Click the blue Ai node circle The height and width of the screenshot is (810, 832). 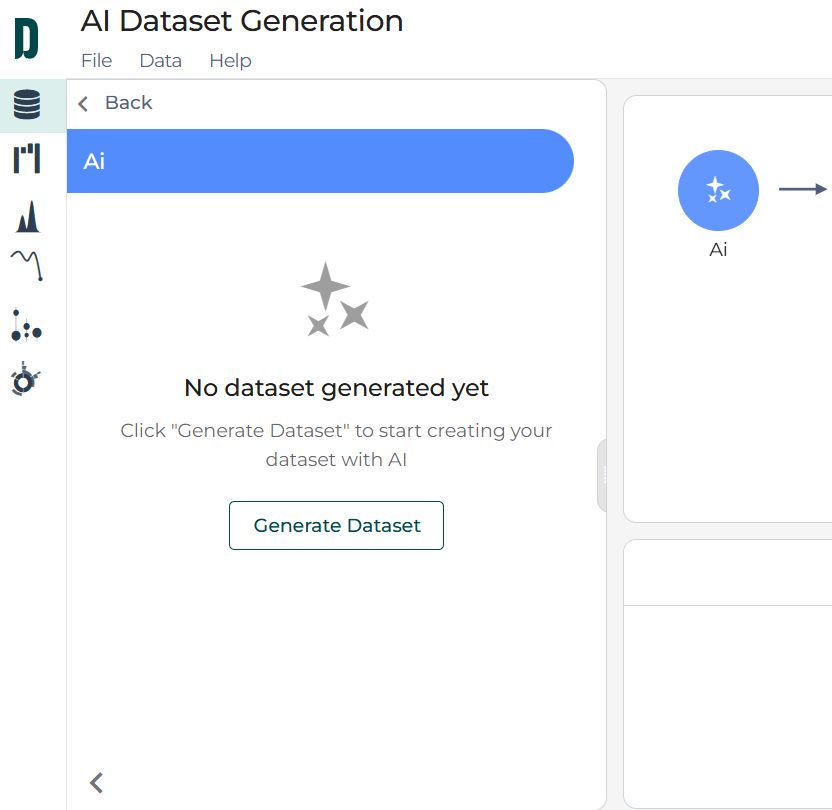[x=717, y=190]
